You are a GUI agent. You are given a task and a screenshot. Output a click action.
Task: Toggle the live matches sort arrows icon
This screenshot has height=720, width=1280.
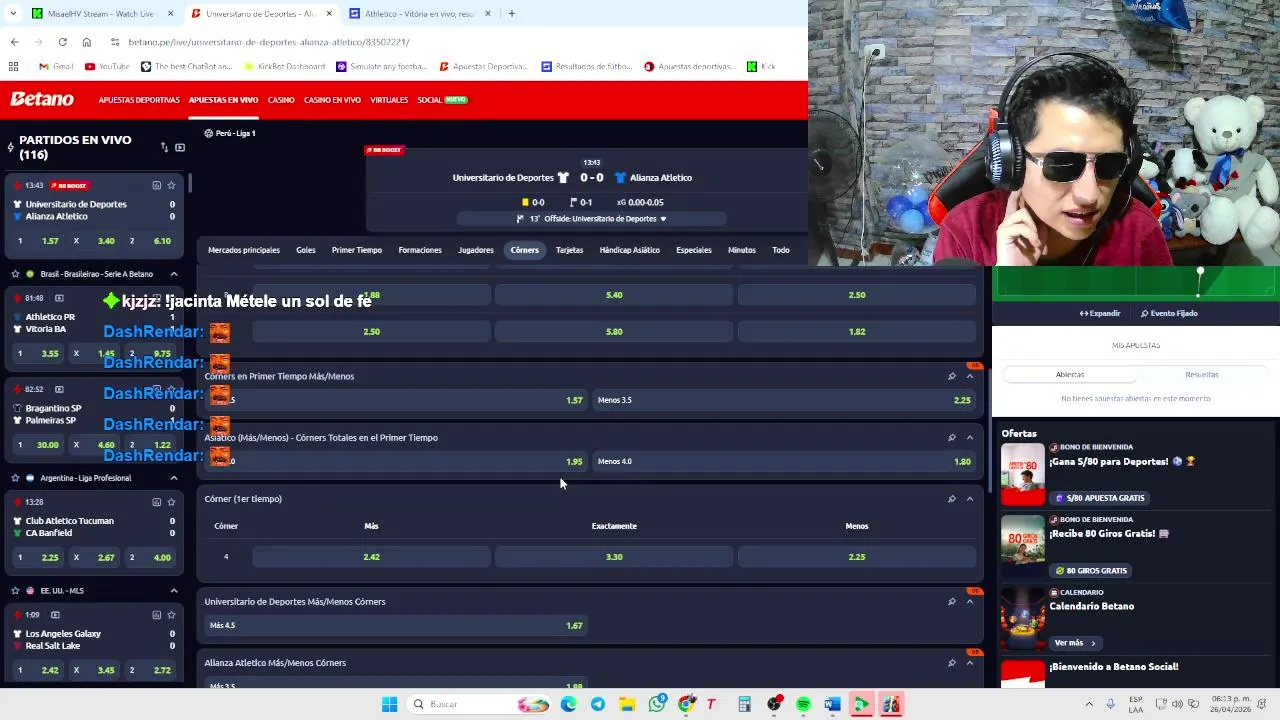point(164,148)
